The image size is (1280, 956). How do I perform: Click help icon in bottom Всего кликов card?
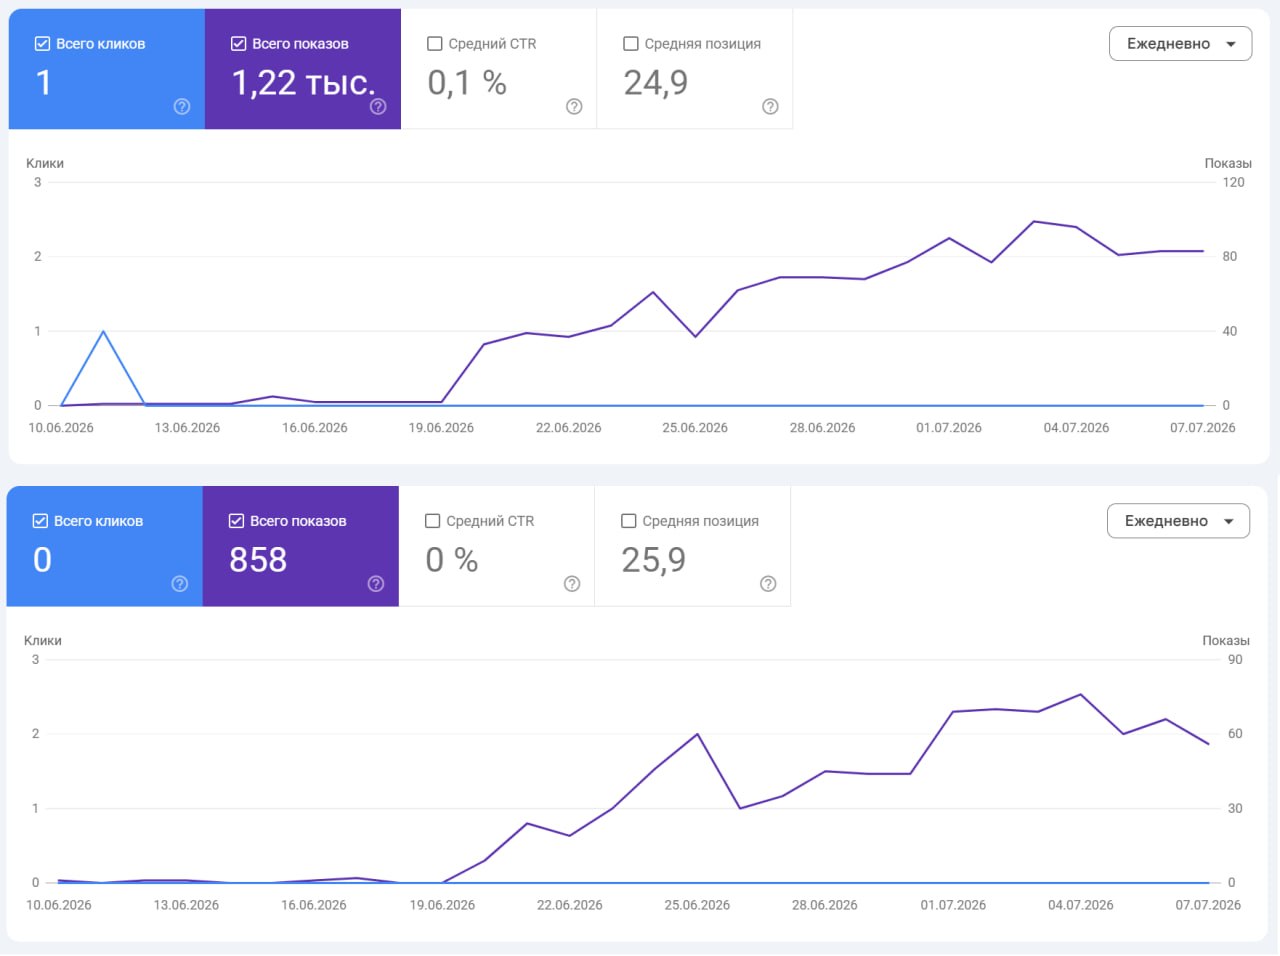click(180, 584)
